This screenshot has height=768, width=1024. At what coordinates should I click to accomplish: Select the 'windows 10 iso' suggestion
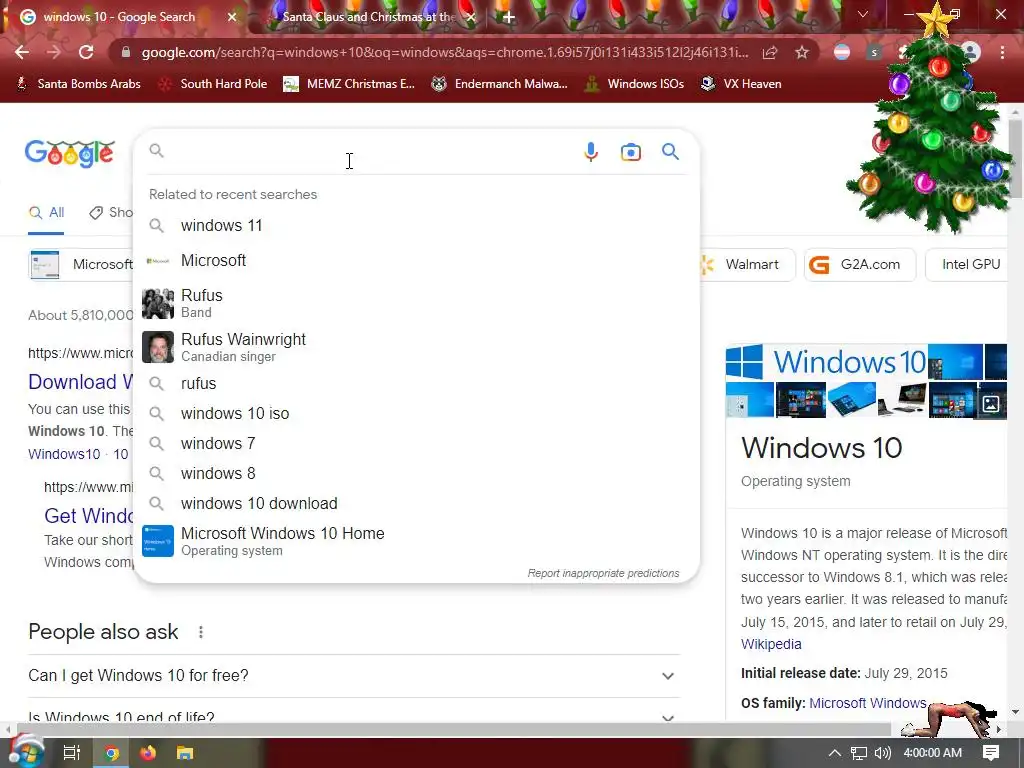coord(416,413)
